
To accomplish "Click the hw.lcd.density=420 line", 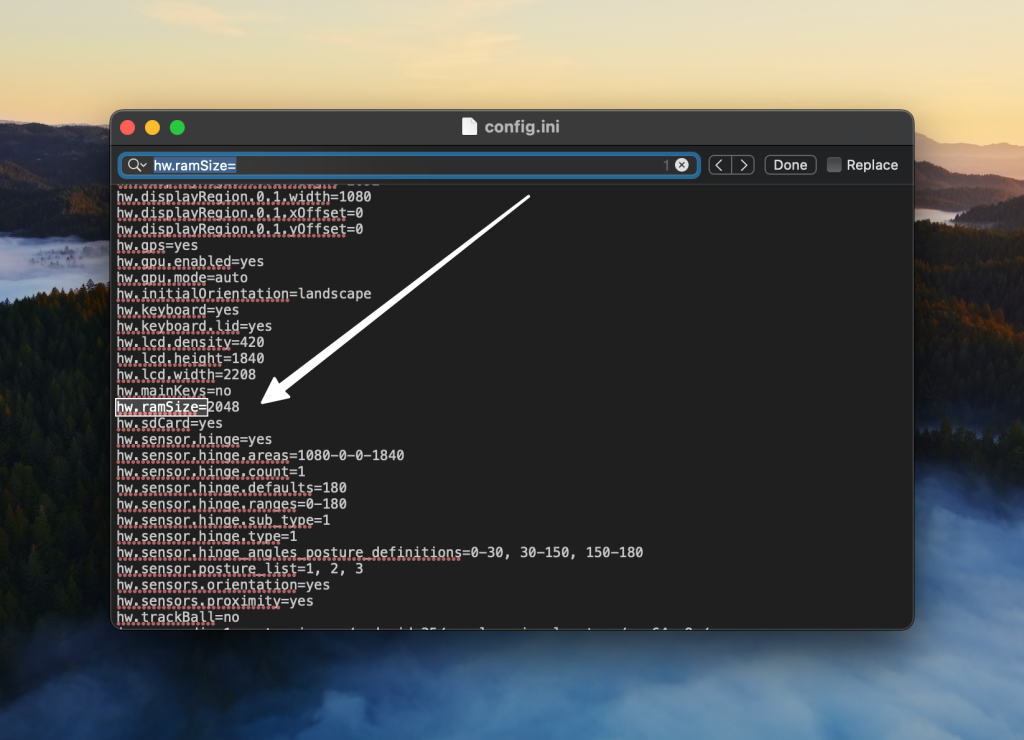I will pyautogui.click(x=190, y=342).
